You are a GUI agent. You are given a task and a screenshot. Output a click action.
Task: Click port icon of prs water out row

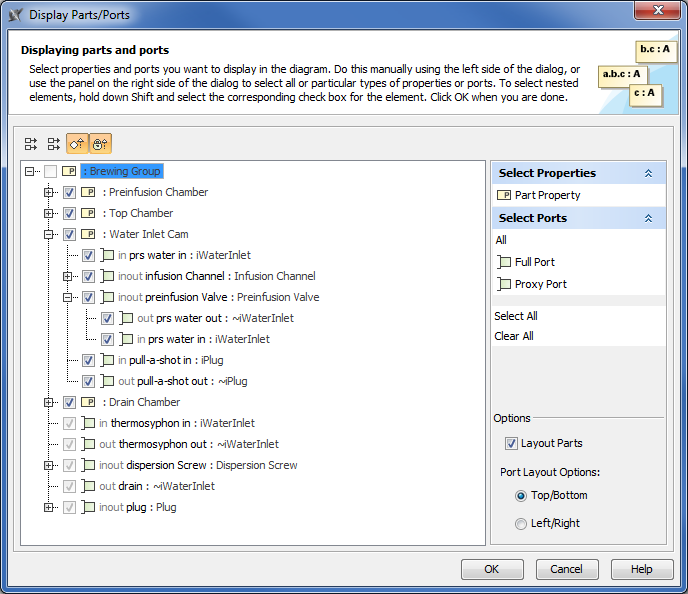click(126, 318)
